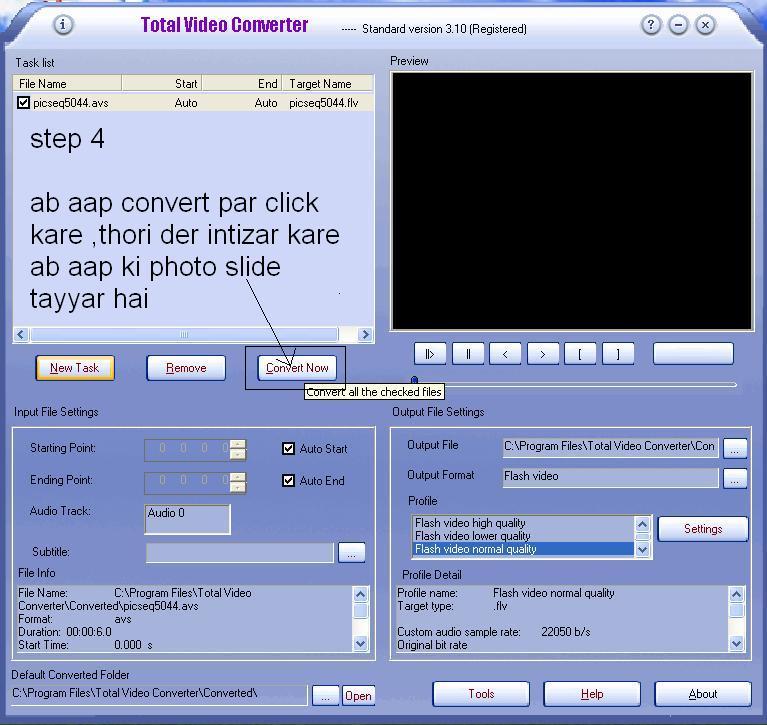Toggle the Auto Start checkbox

[x=289, y=449]
